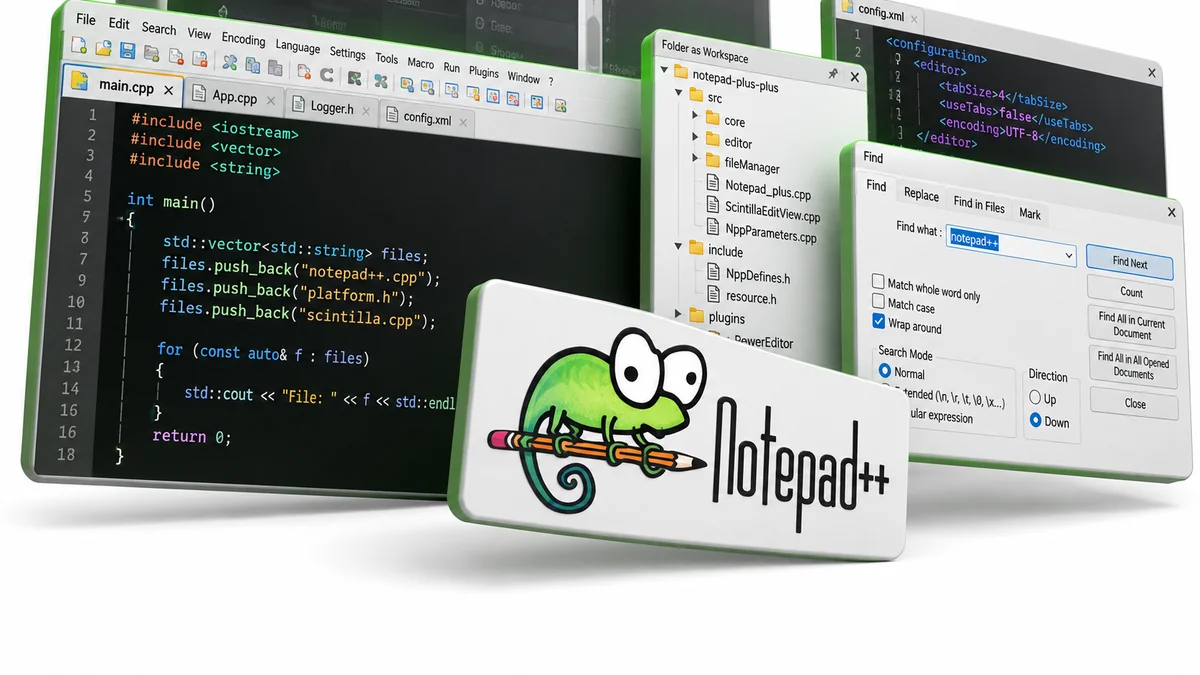Screen dimensions: 1200x675
Task: Collapse the include folder arrow
Action: click(x=679, y=247)
